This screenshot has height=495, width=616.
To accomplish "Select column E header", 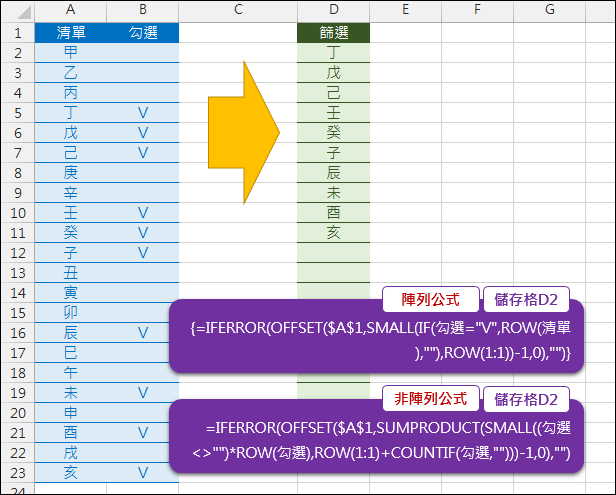I will [x=405, y=11].
